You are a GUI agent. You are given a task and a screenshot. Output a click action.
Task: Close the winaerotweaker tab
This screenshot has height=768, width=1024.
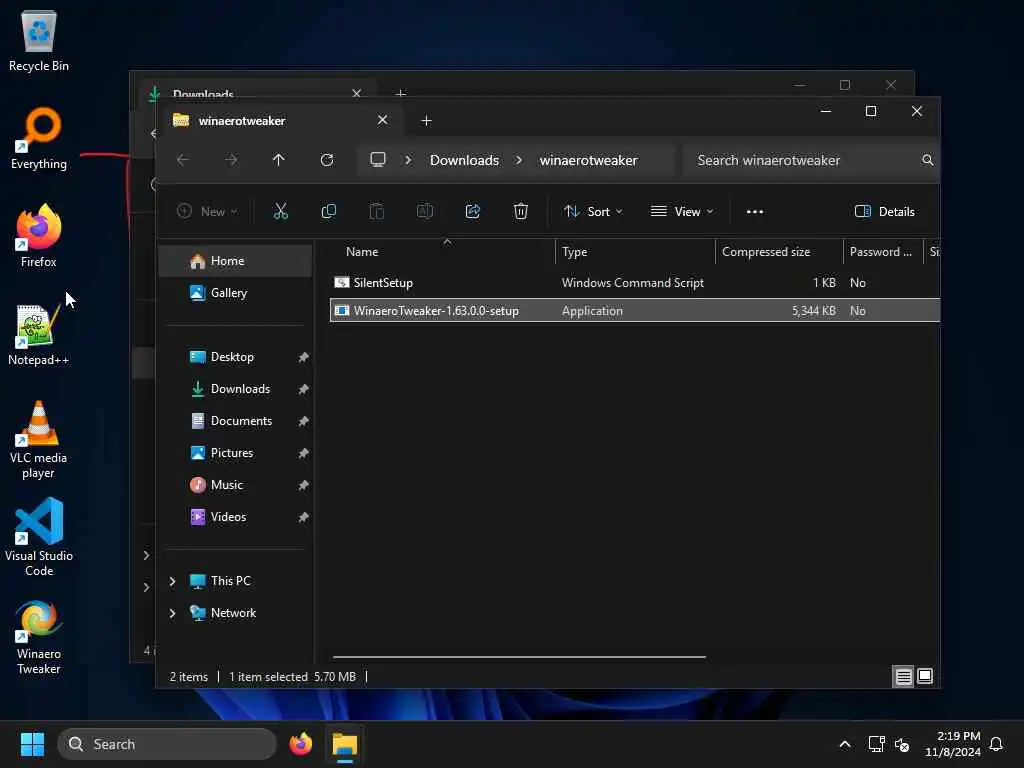[x=383, y=120]
